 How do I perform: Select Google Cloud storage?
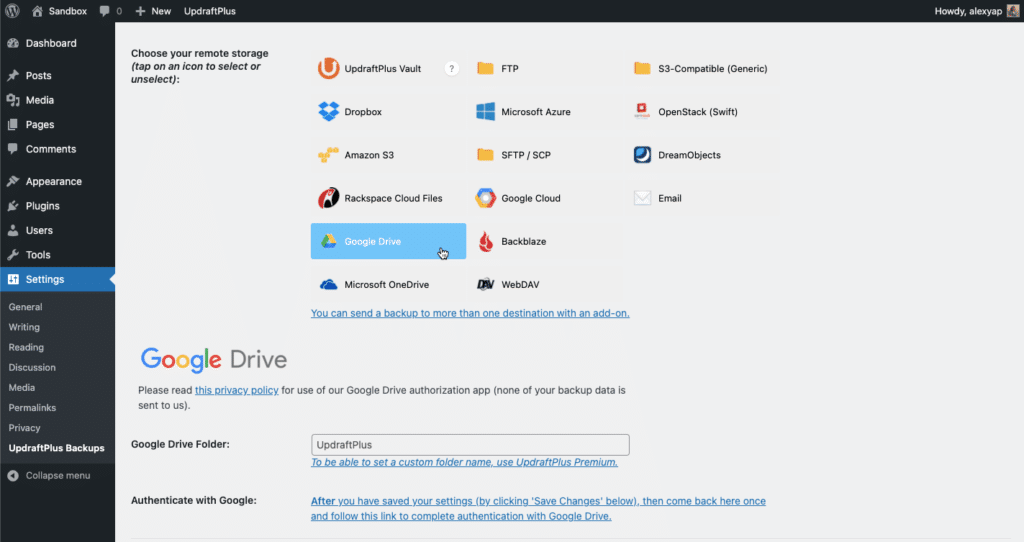click(545, 198)
